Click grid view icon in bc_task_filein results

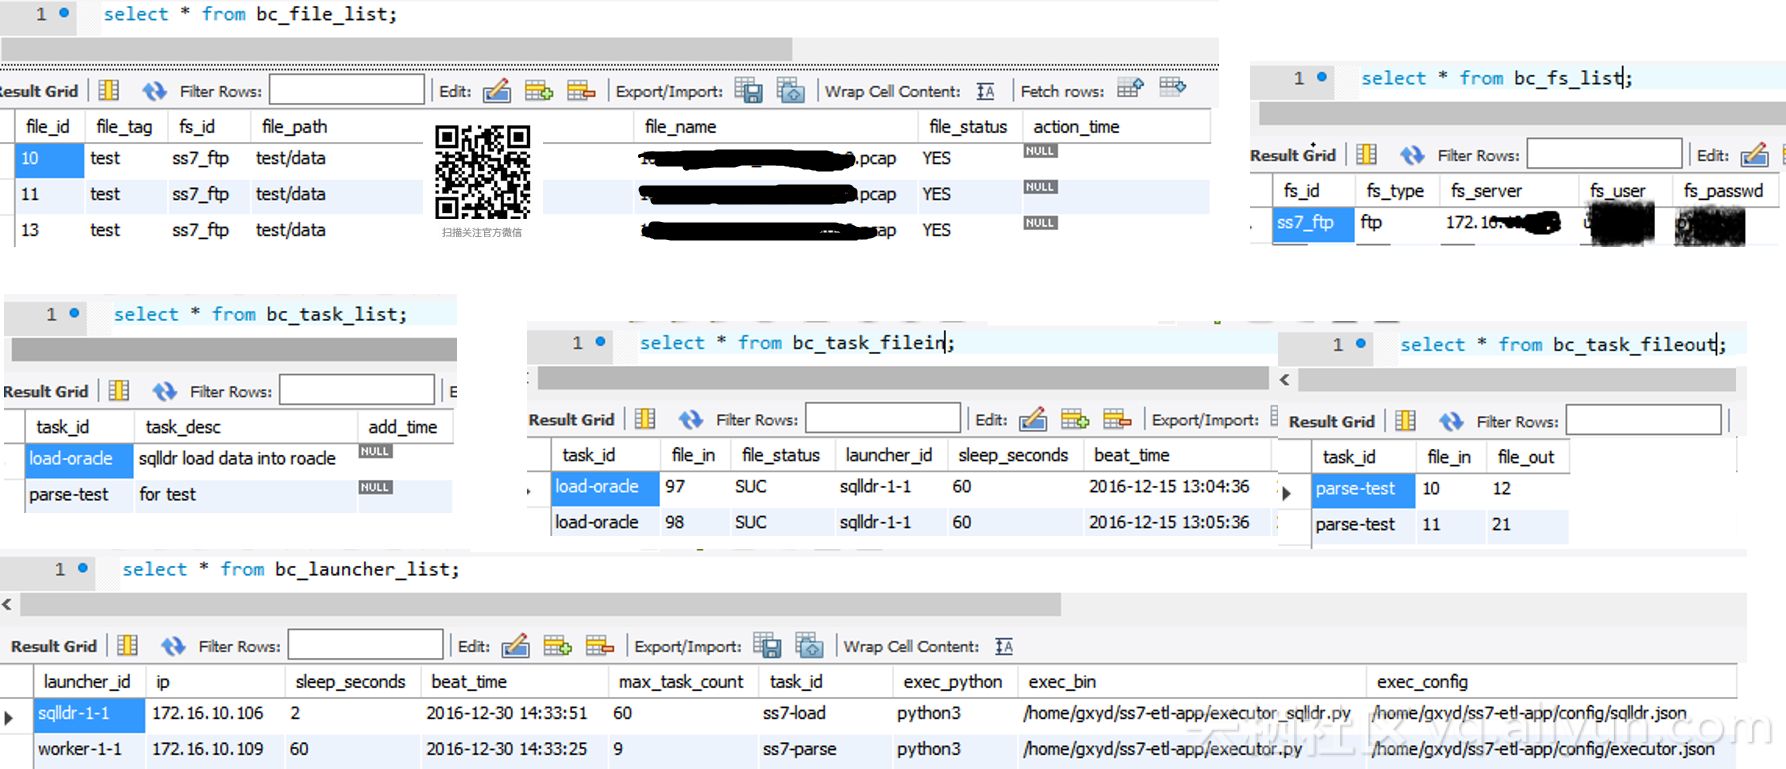tap(645, 419)
